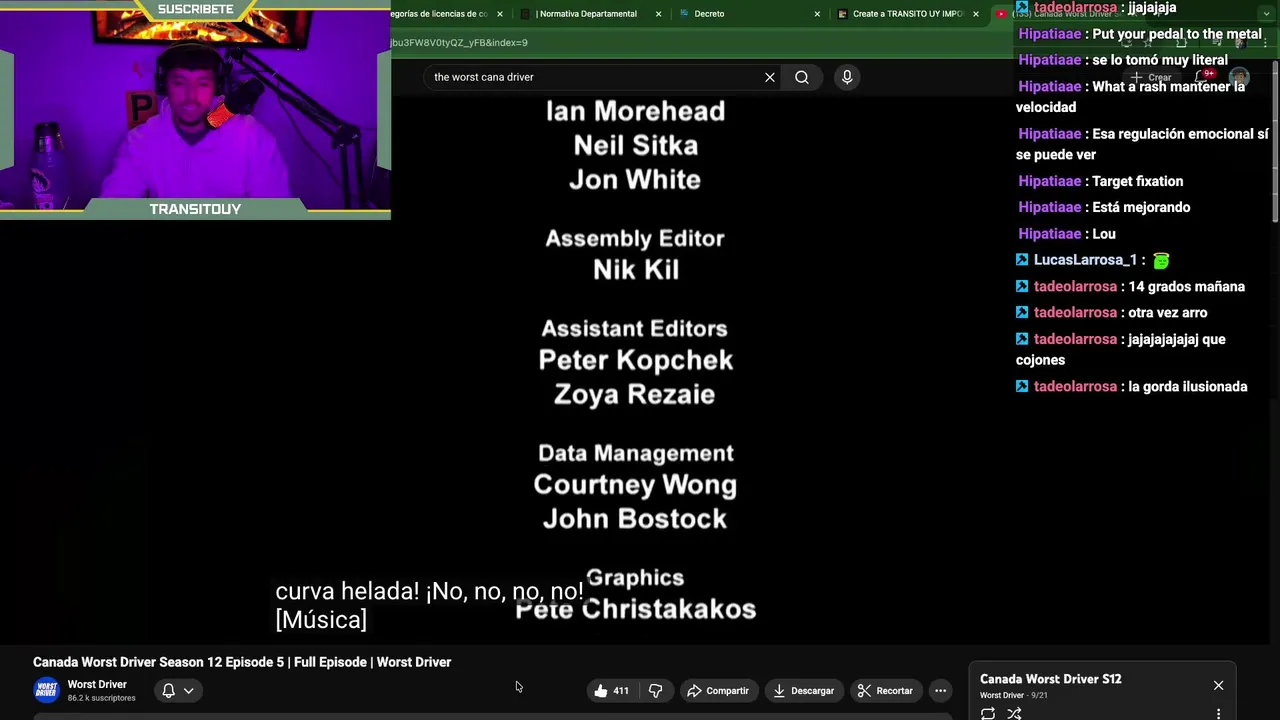Image resolution: width=1280 pixels, height=720 pixels.
Task: Click the TRANSITOUY label under the webcam
Action: tap(195, 209)
